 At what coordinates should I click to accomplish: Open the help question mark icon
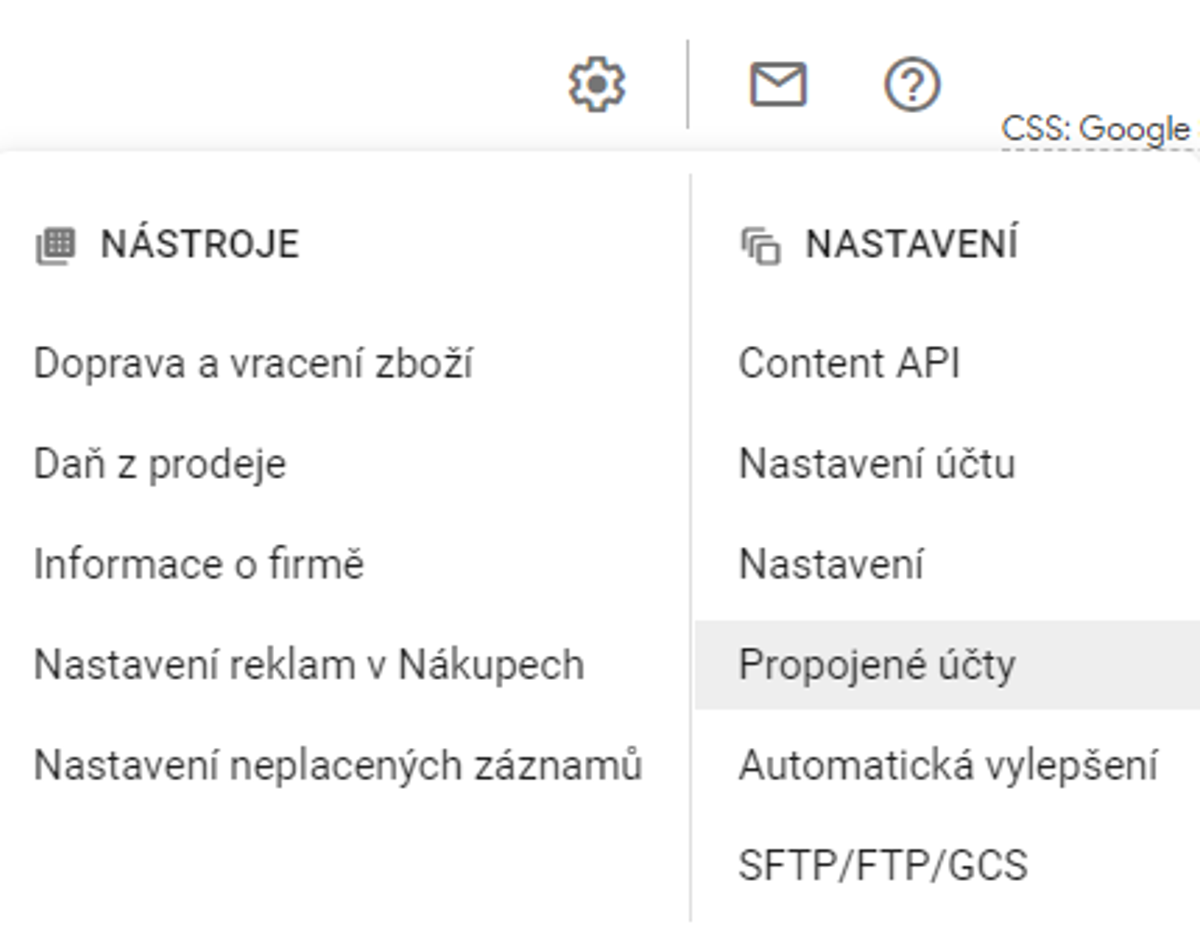[912, 84]
